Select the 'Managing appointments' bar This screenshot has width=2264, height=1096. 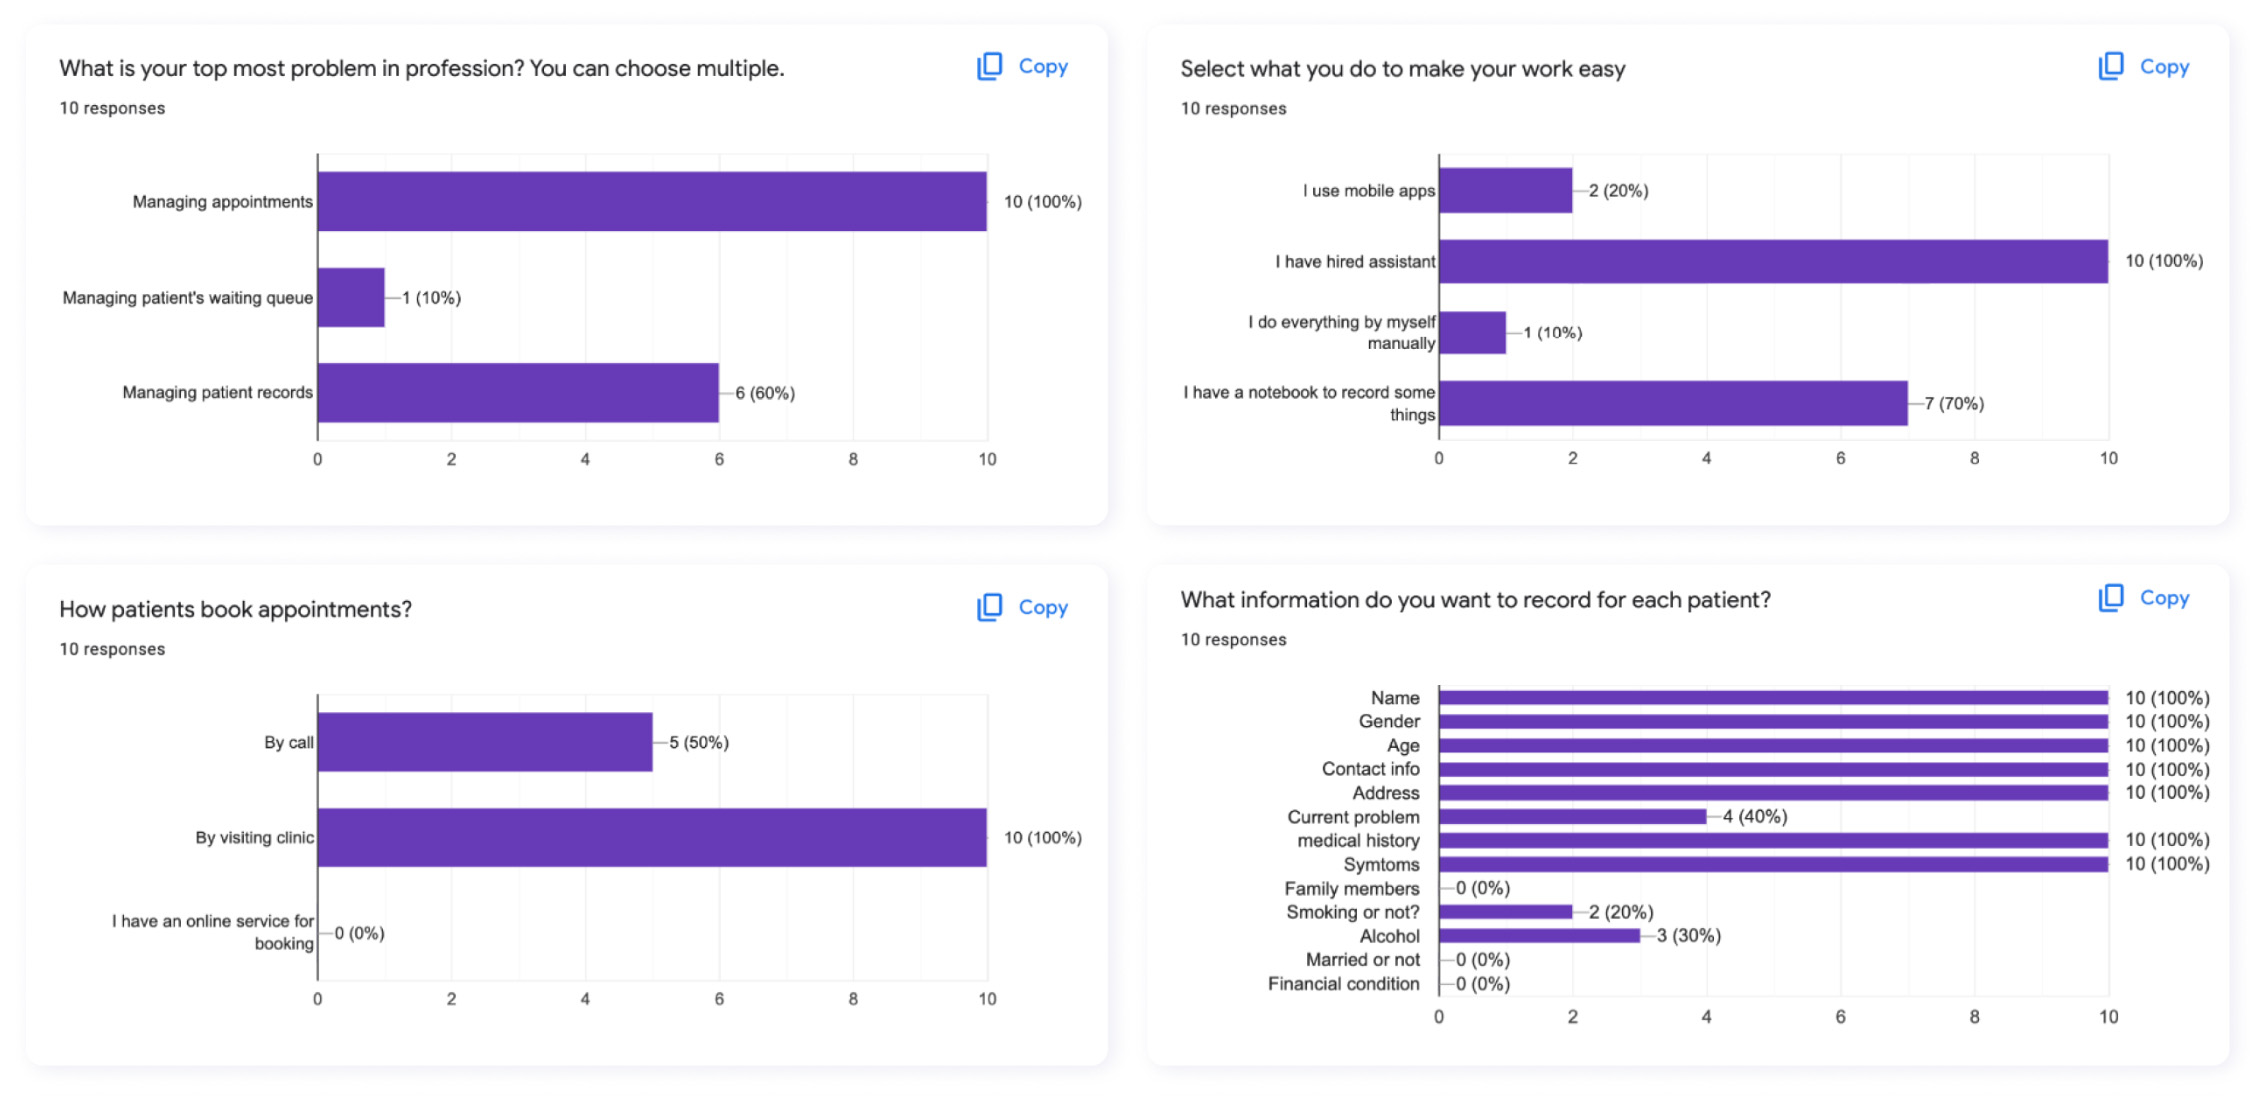652,201
